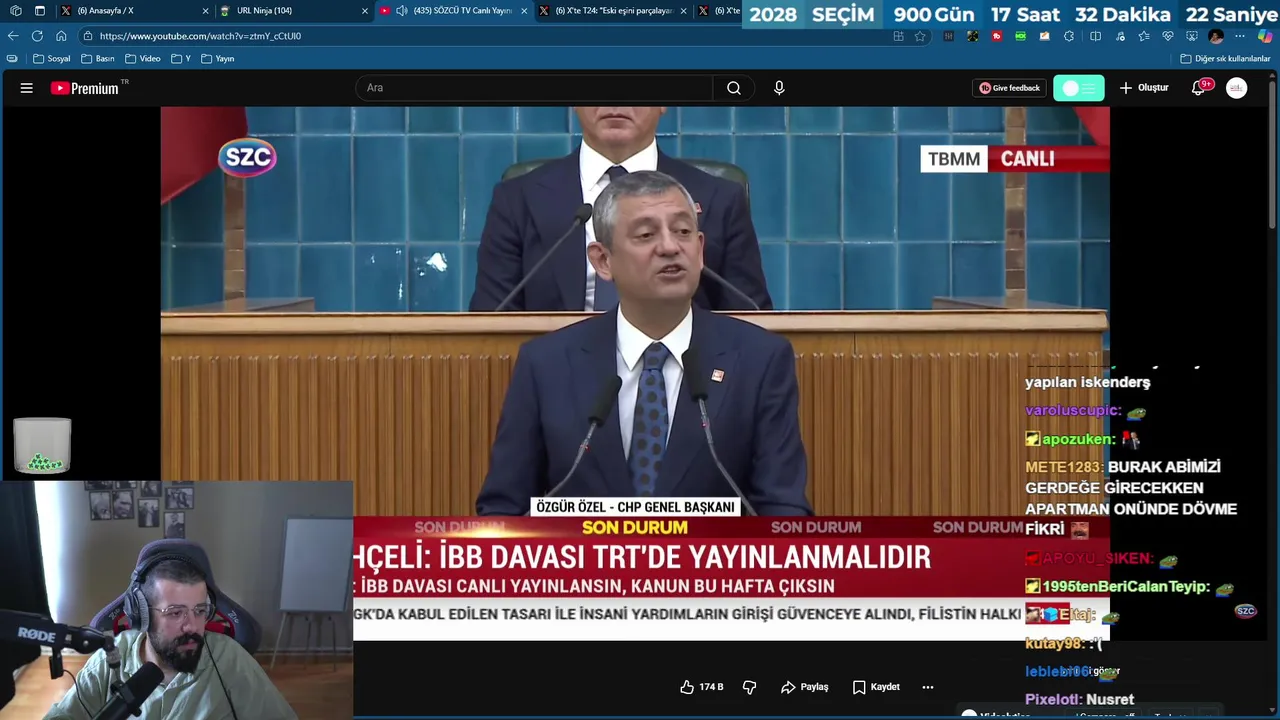Click the YouTube Ara search field
Image resolution: width=1280 pixels, height=720 pixels.
click(534, 88)
